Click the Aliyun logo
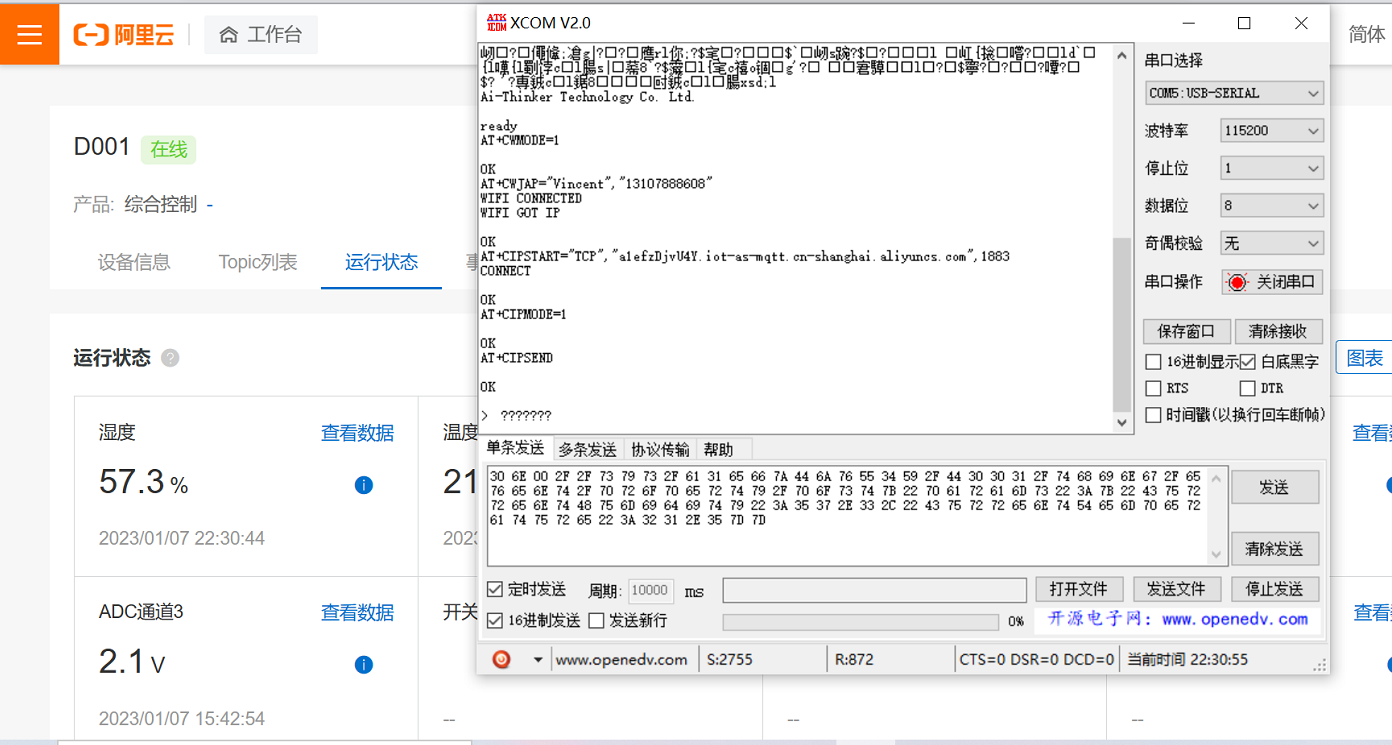The image size is (1392, 745). coord(124,35)
